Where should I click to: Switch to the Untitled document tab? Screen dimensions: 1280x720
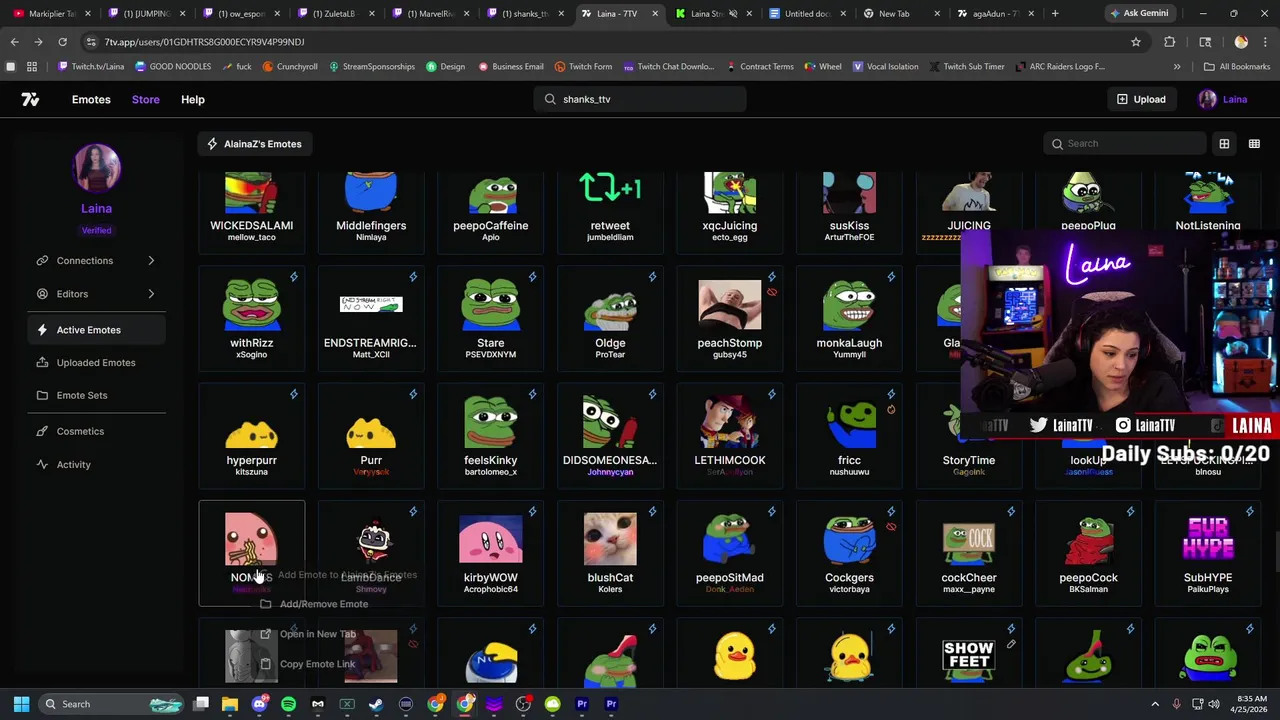coord(806,14)
